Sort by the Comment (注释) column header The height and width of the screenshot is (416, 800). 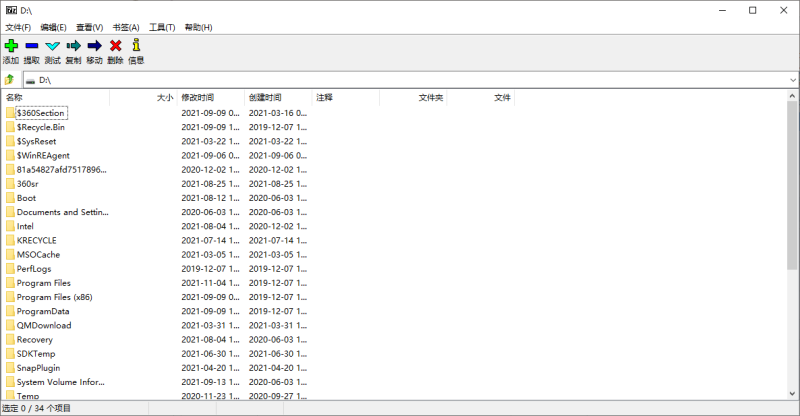[345, 97]
